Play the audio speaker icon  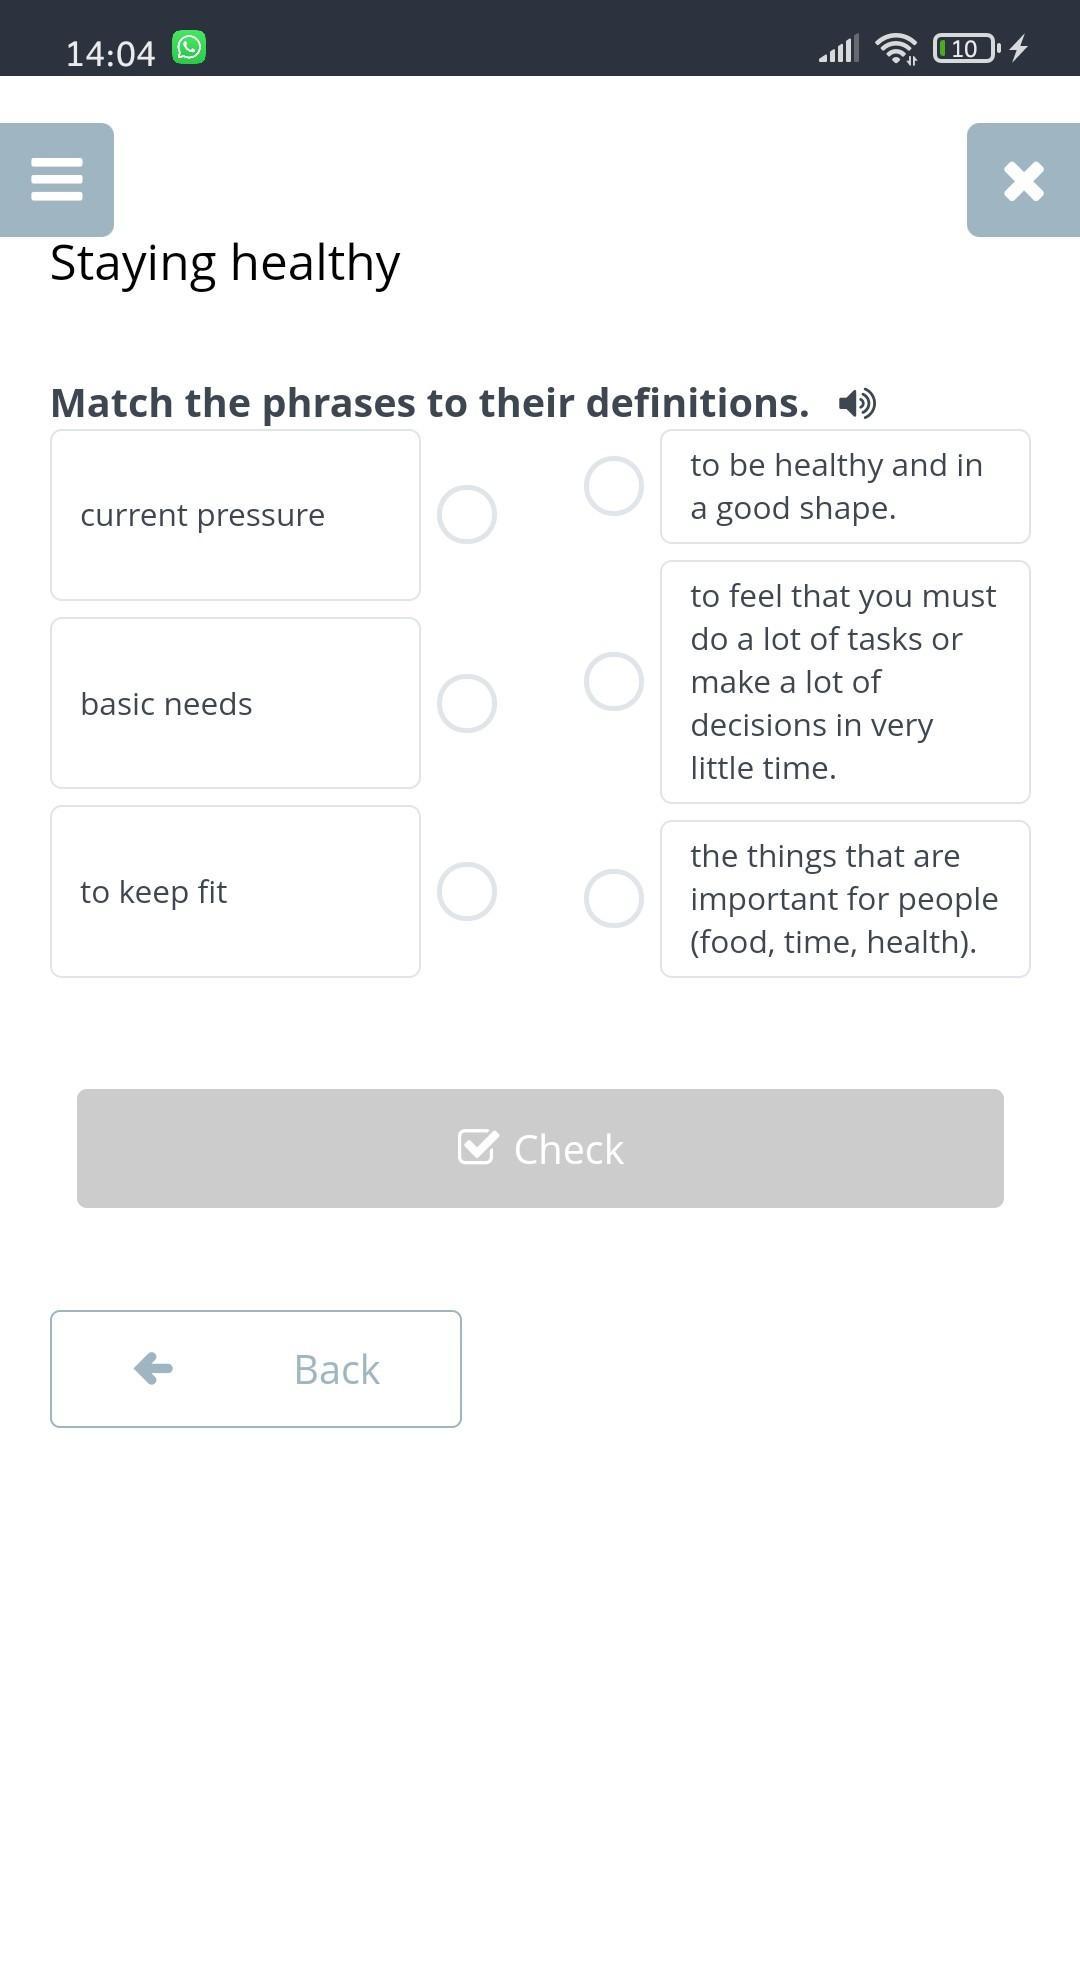(x=857, y=403)
